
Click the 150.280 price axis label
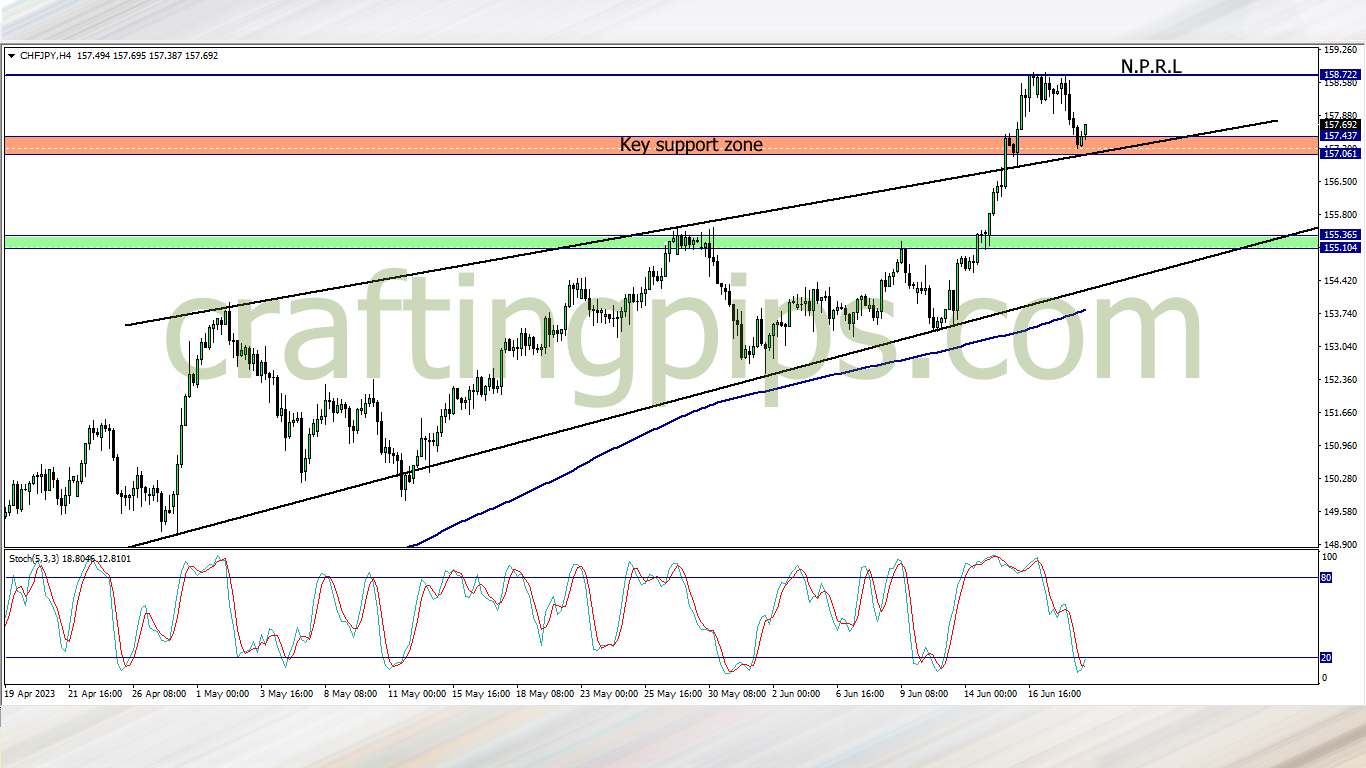click(1341, 479)
